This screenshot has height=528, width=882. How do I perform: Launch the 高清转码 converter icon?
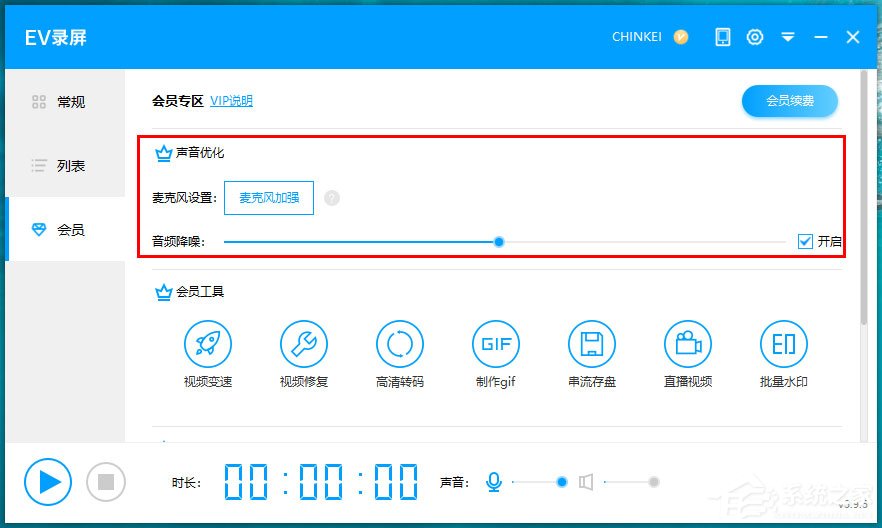[x=400, y=345]
